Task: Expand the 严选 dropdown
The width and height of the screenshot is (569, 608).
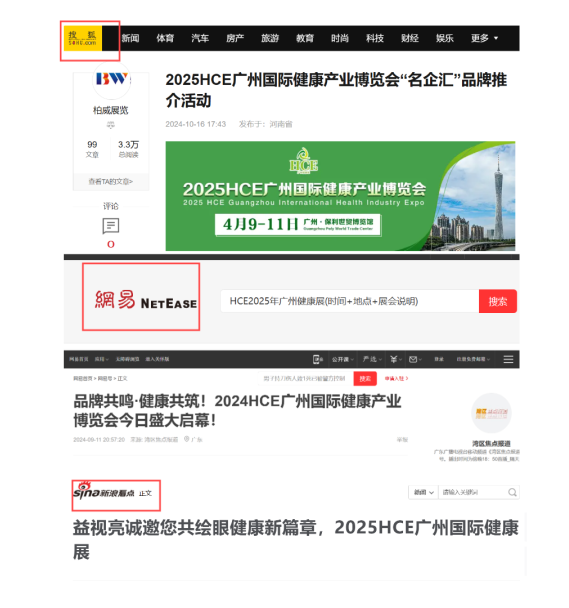Action: pos(372,359)
